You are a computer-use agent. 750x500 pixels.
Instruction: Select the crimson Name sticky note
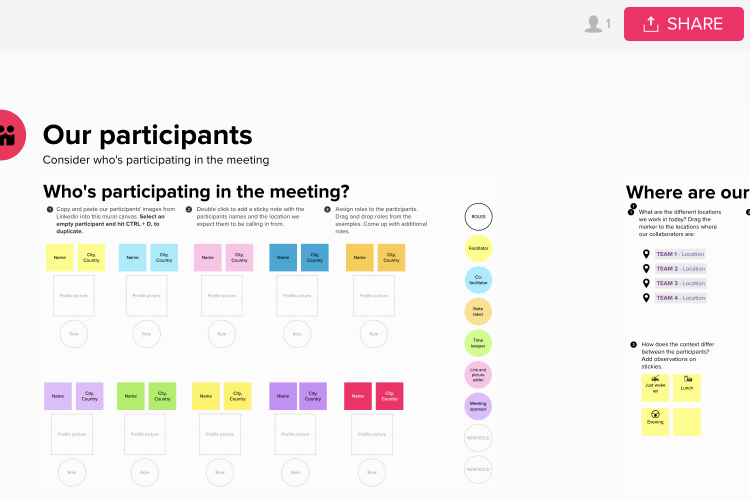point(358,396)
